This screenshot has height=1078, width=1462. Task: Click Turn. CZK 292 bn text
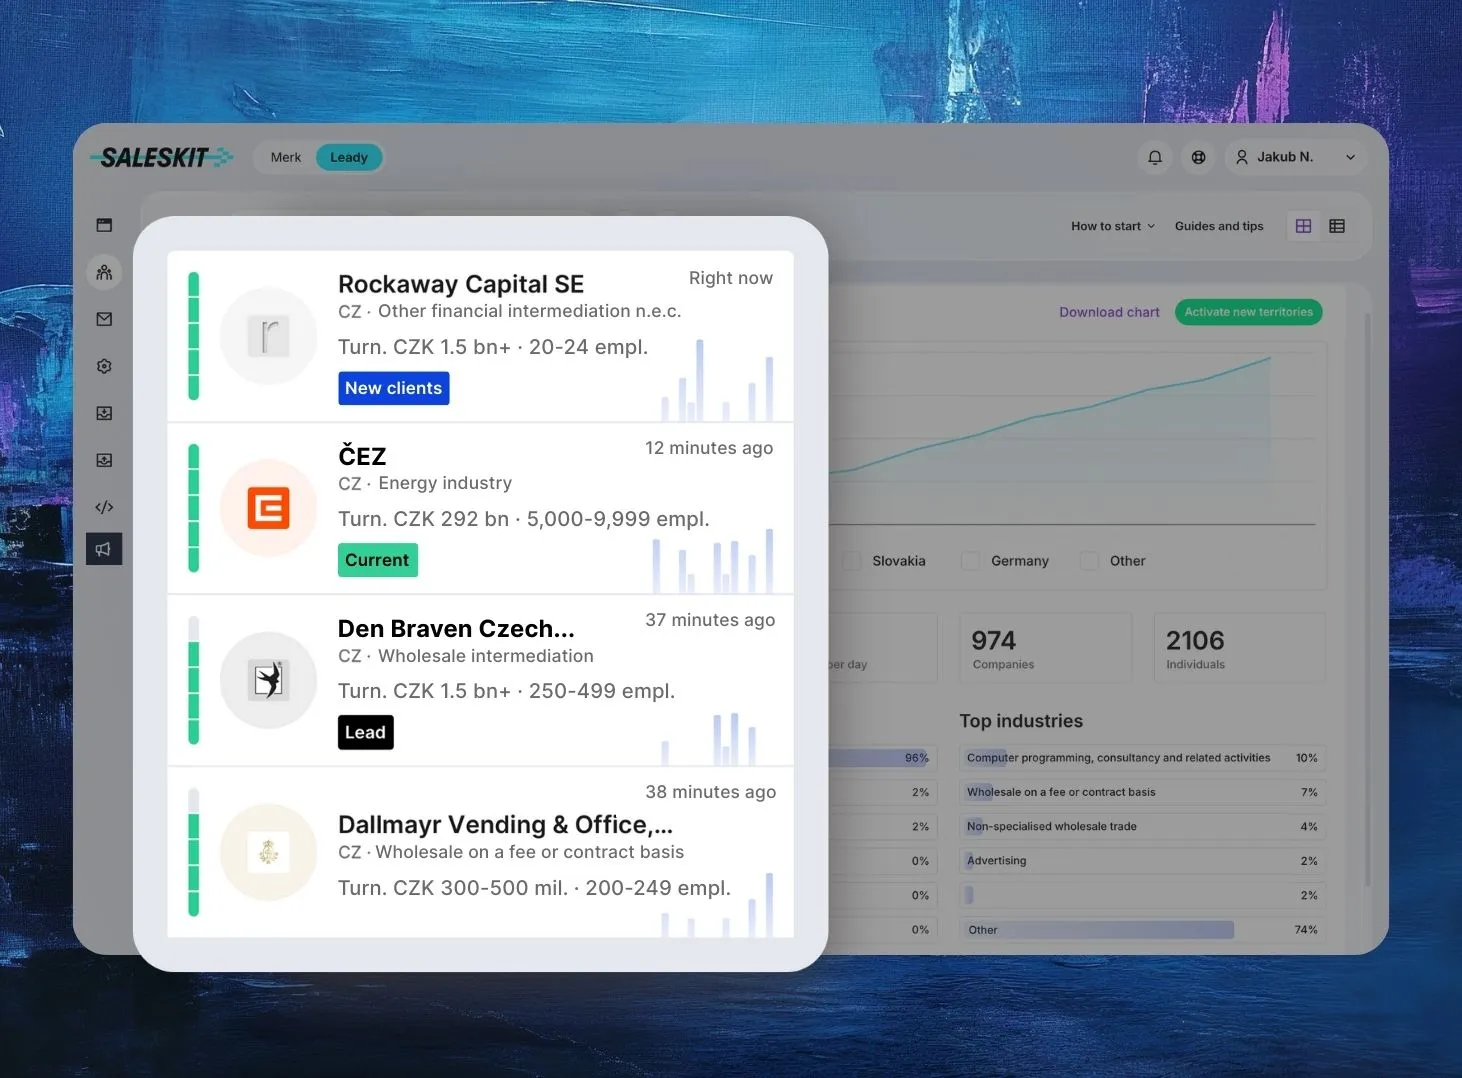423,519
